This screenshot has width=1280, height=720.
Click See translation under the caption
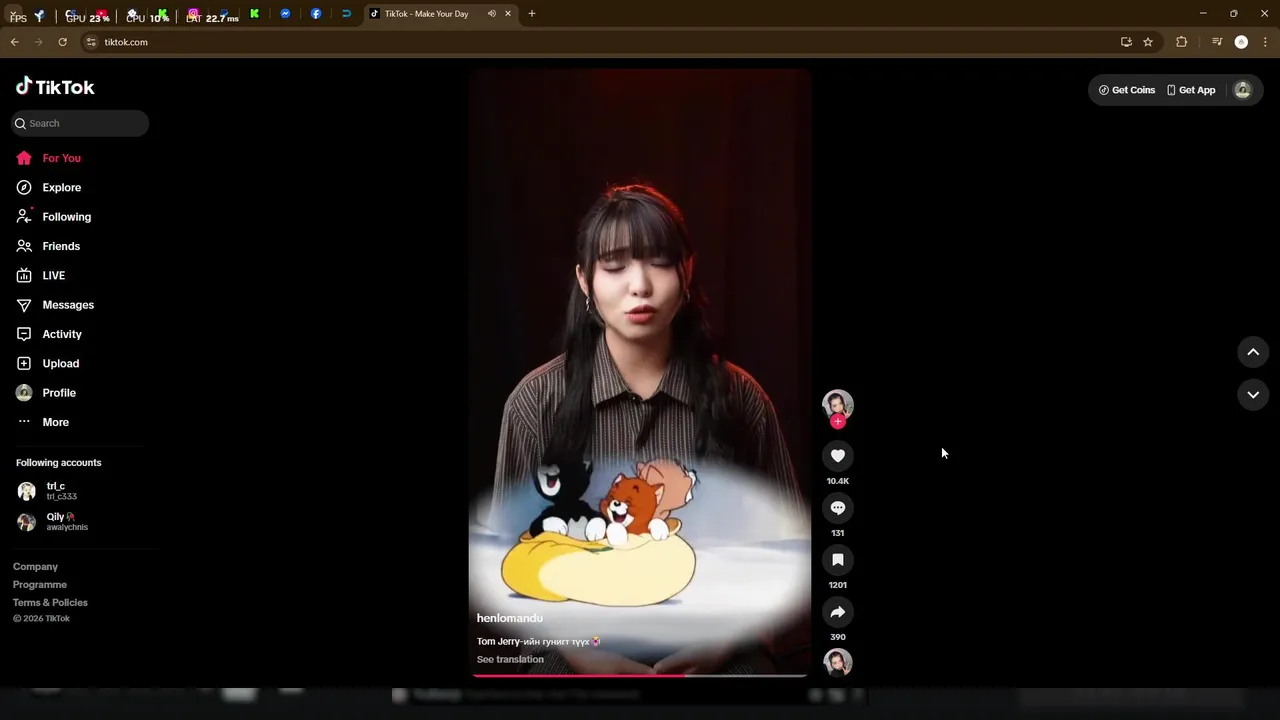coord(510,659)
